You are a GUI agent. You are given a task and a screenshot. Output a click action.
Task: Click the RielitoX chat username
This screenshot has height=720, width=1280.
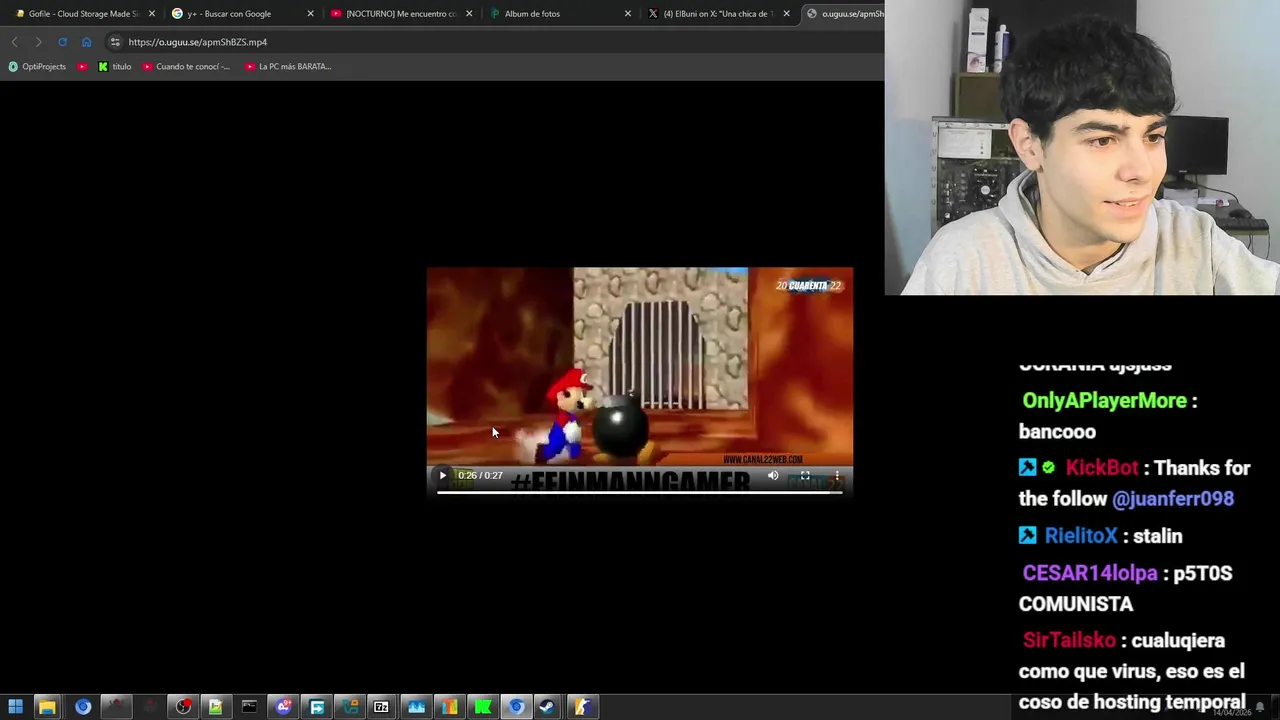pyautogui.click(x=1081, y=536)
